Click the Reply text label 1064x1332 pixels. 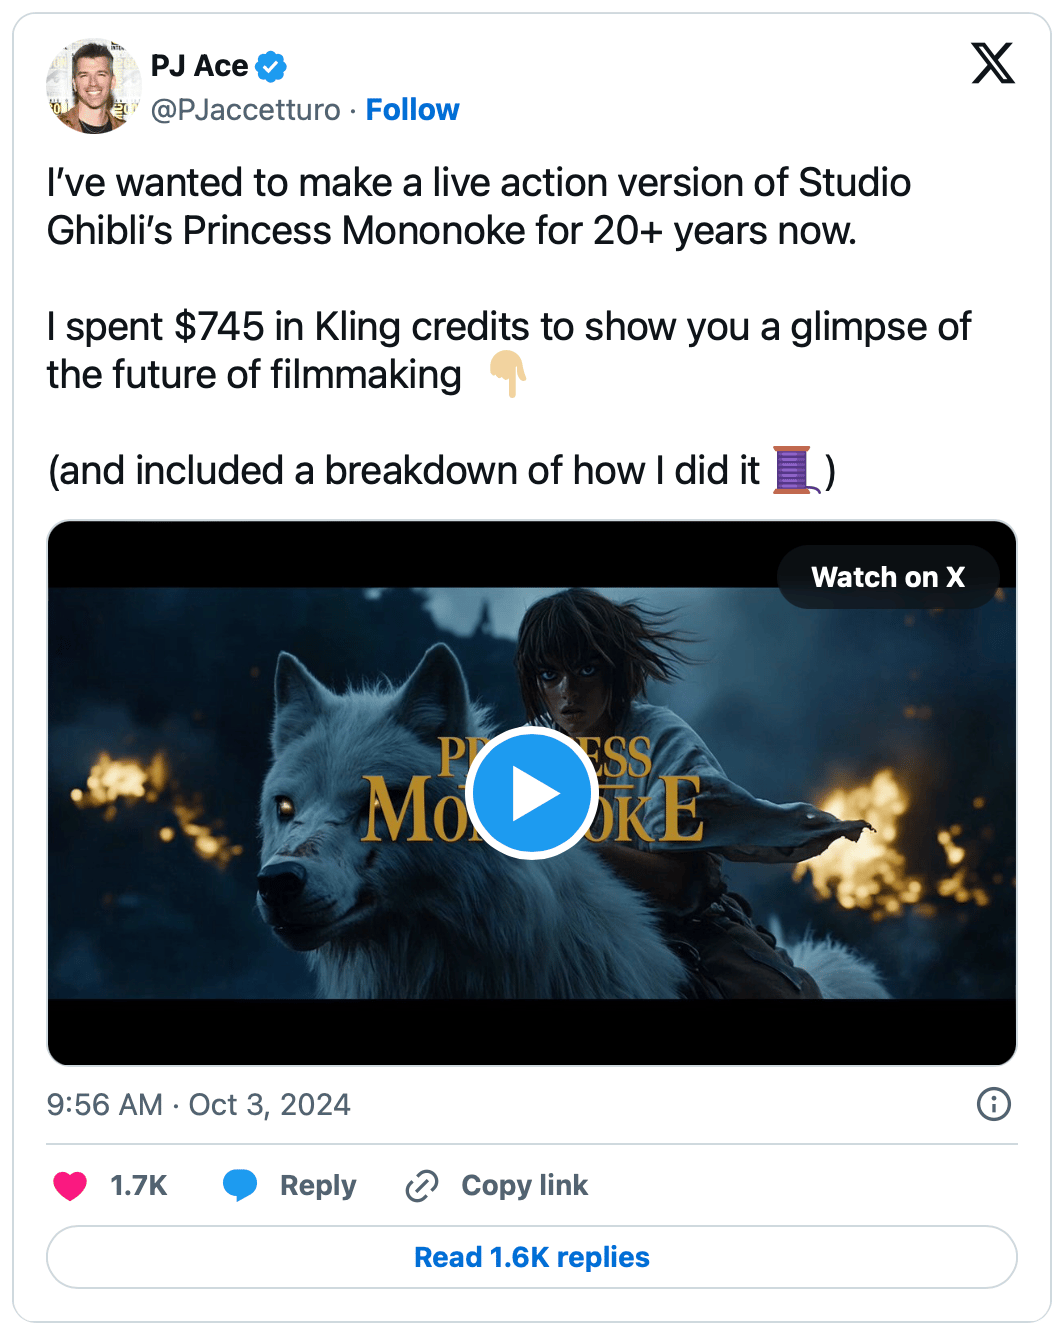tap(318, 1186)
